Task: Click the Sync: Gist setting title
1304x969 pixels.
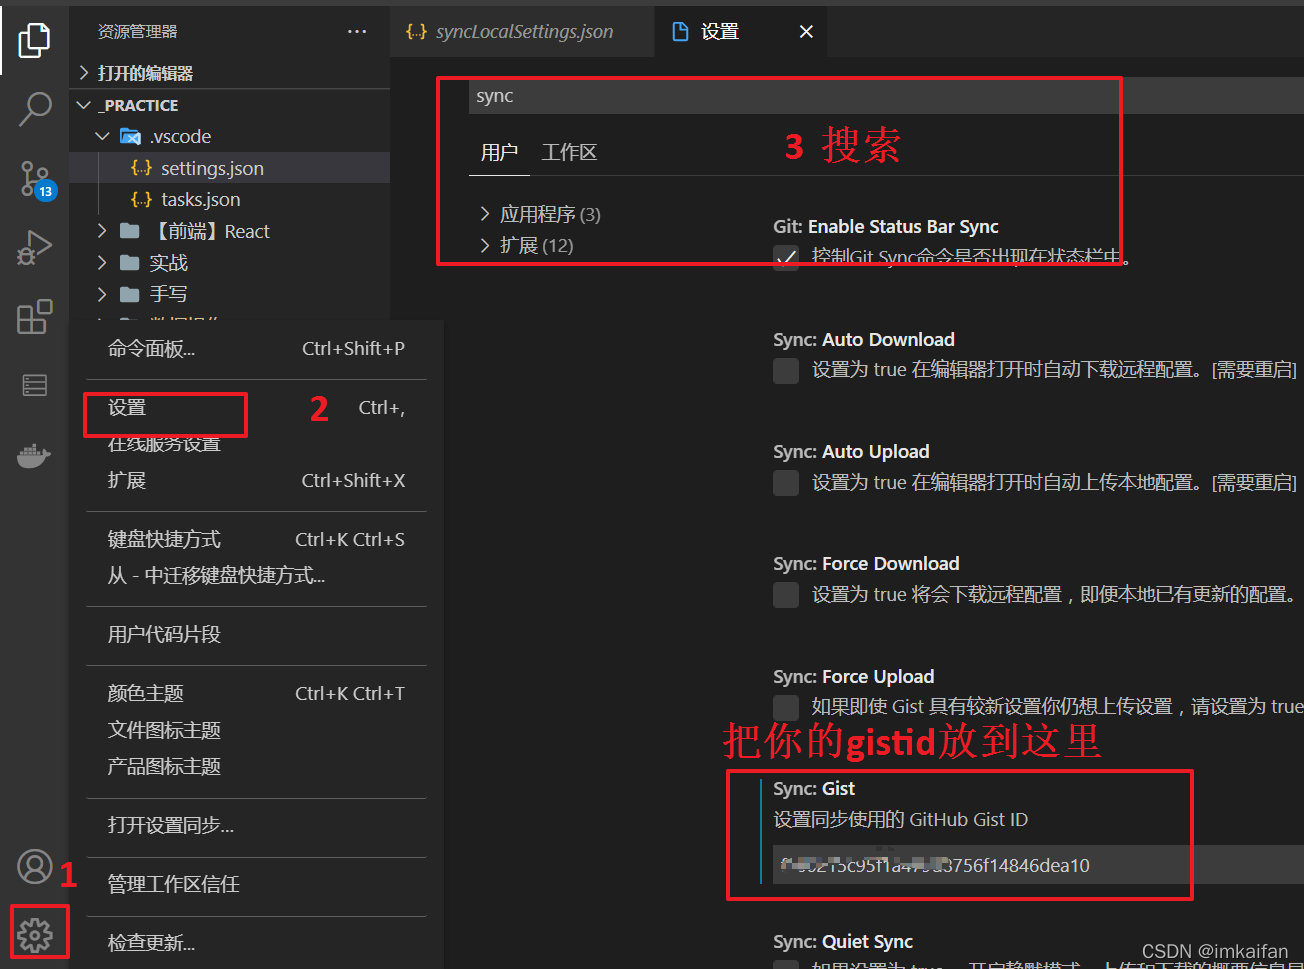Action: 814,789
